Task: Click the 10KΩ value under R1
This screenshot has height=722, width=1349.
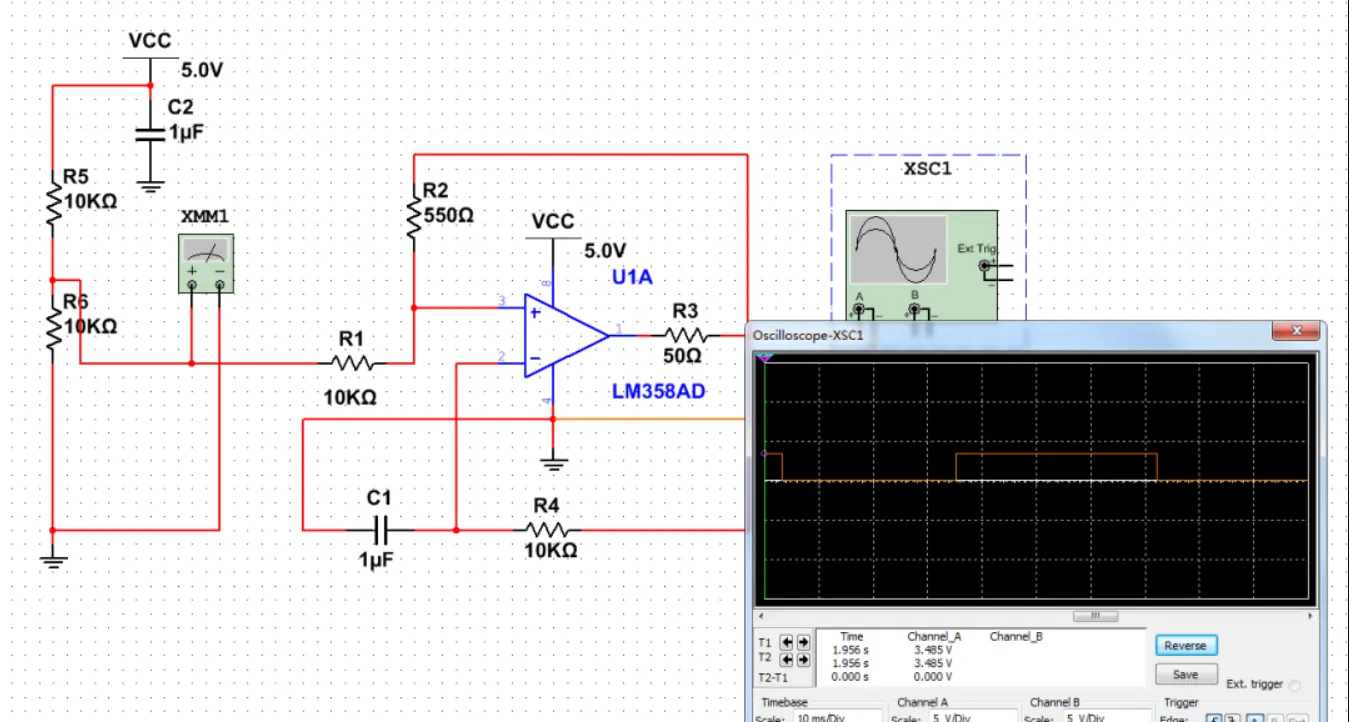Action: tap(350, 398)
